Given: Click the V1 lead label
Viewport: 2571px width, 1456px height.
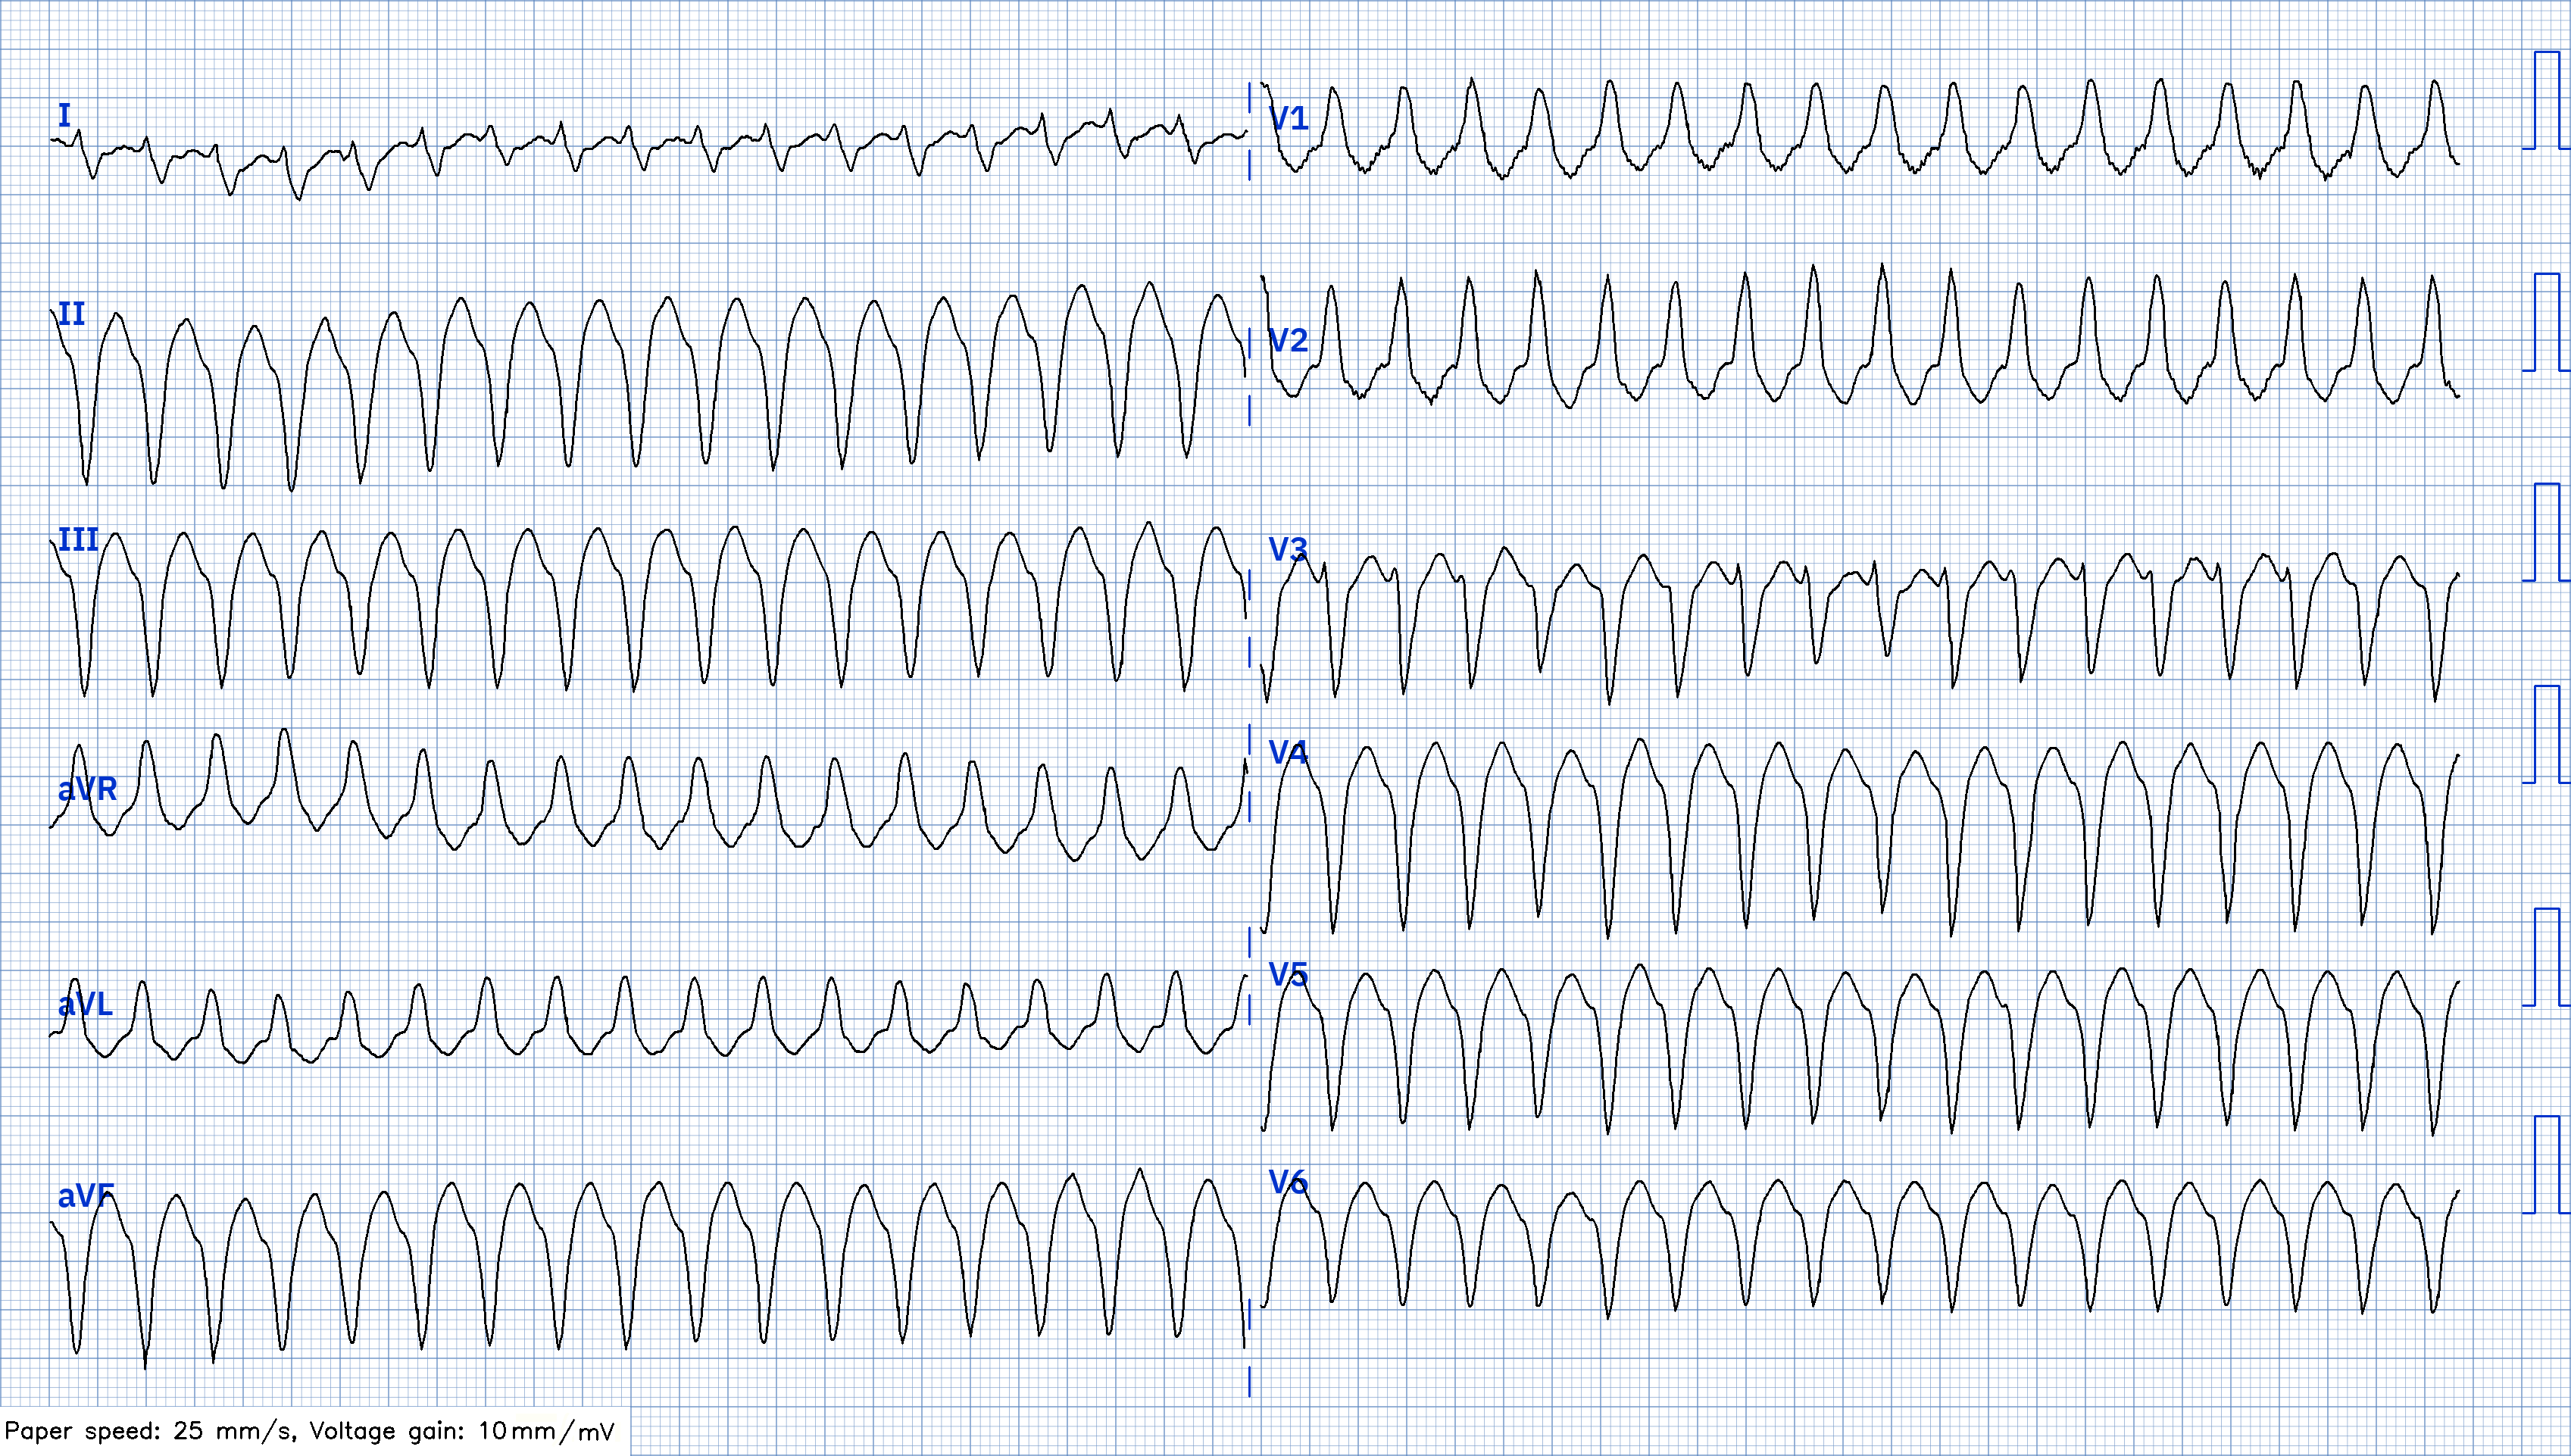Looking at the screenshot, I should pos(1288,119).
